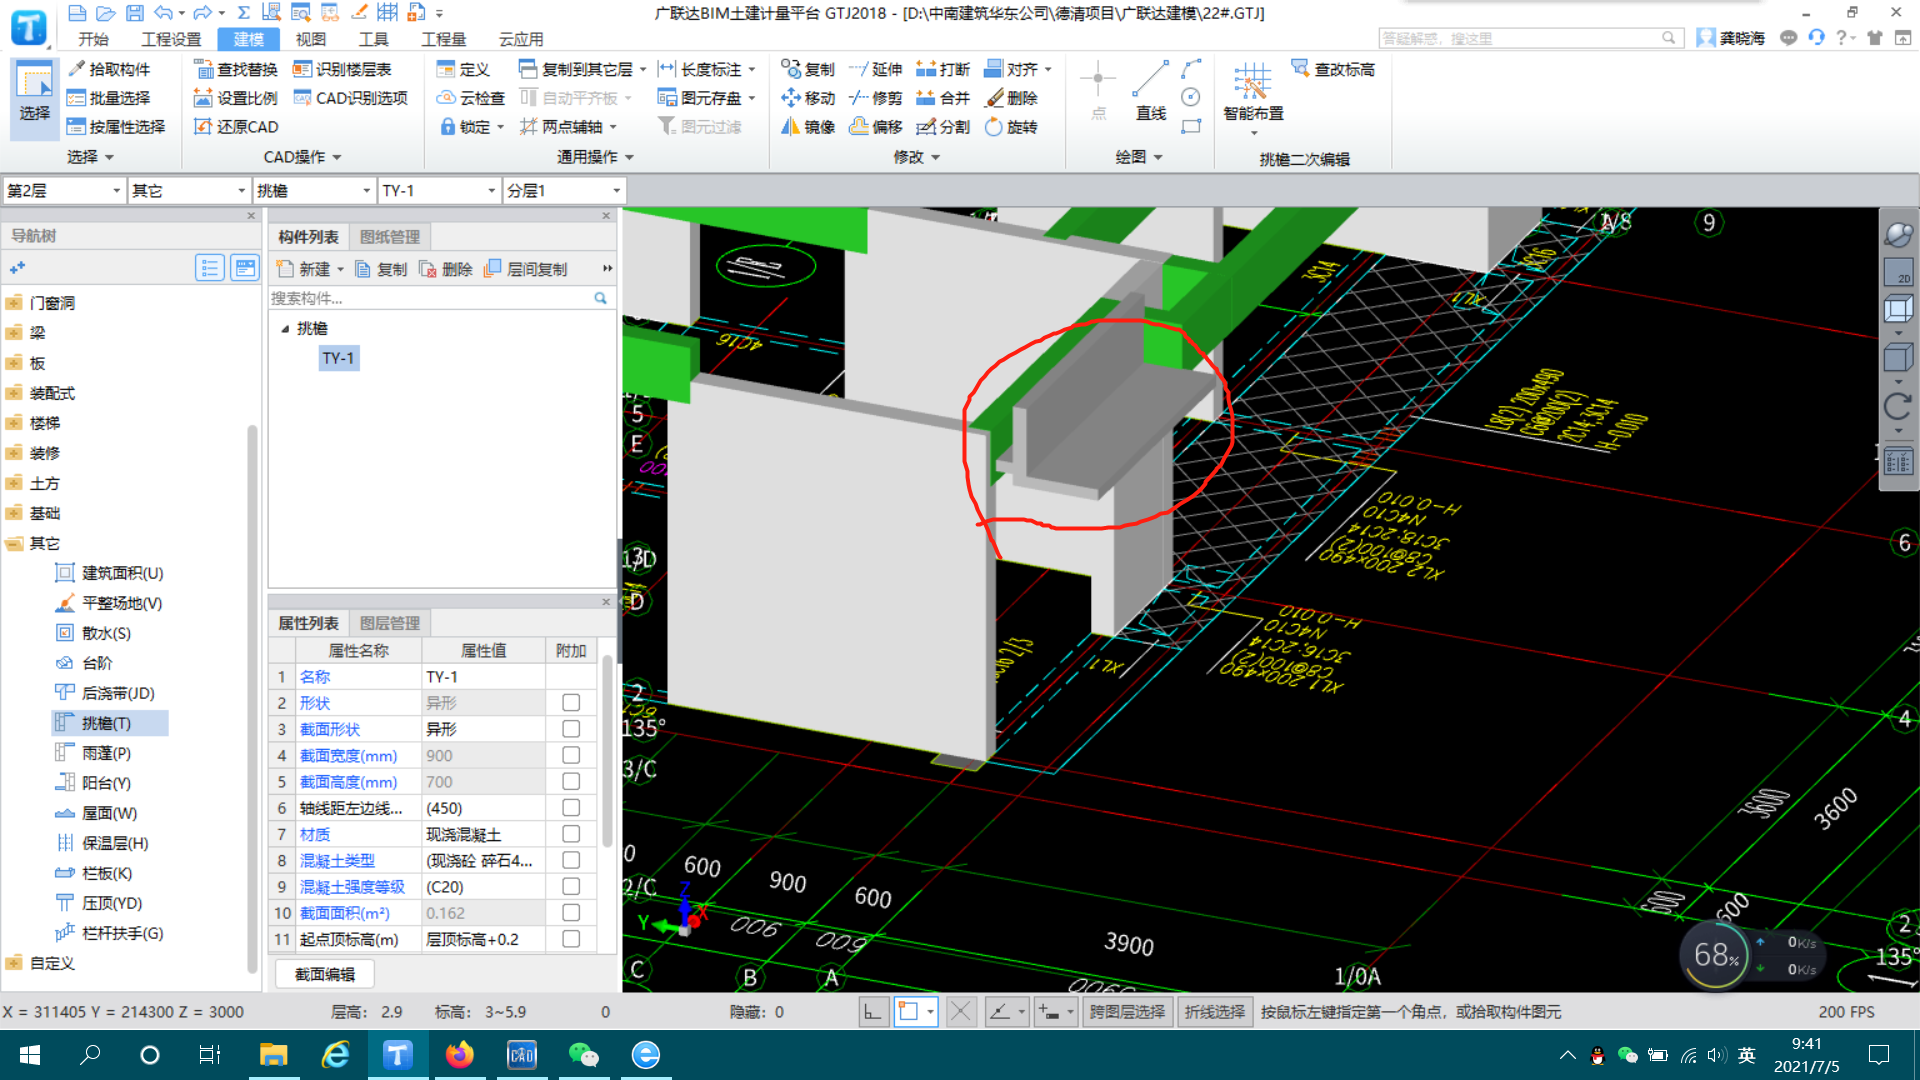
Task: Toggle the 截面宽度 property checkbox
Action: pos(571,755)
